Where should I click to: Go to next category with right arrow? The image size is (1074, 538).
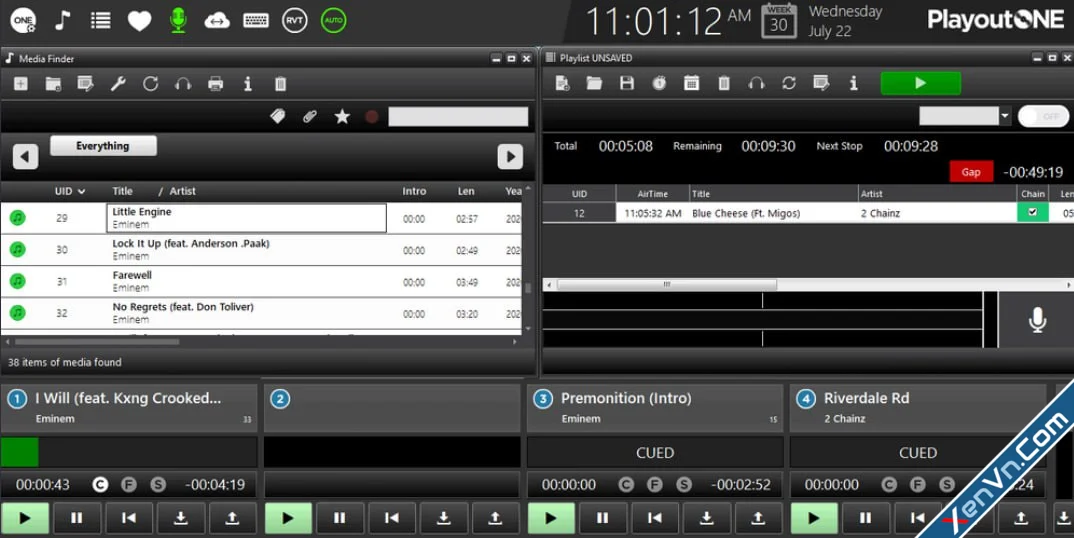click(510, 156)
